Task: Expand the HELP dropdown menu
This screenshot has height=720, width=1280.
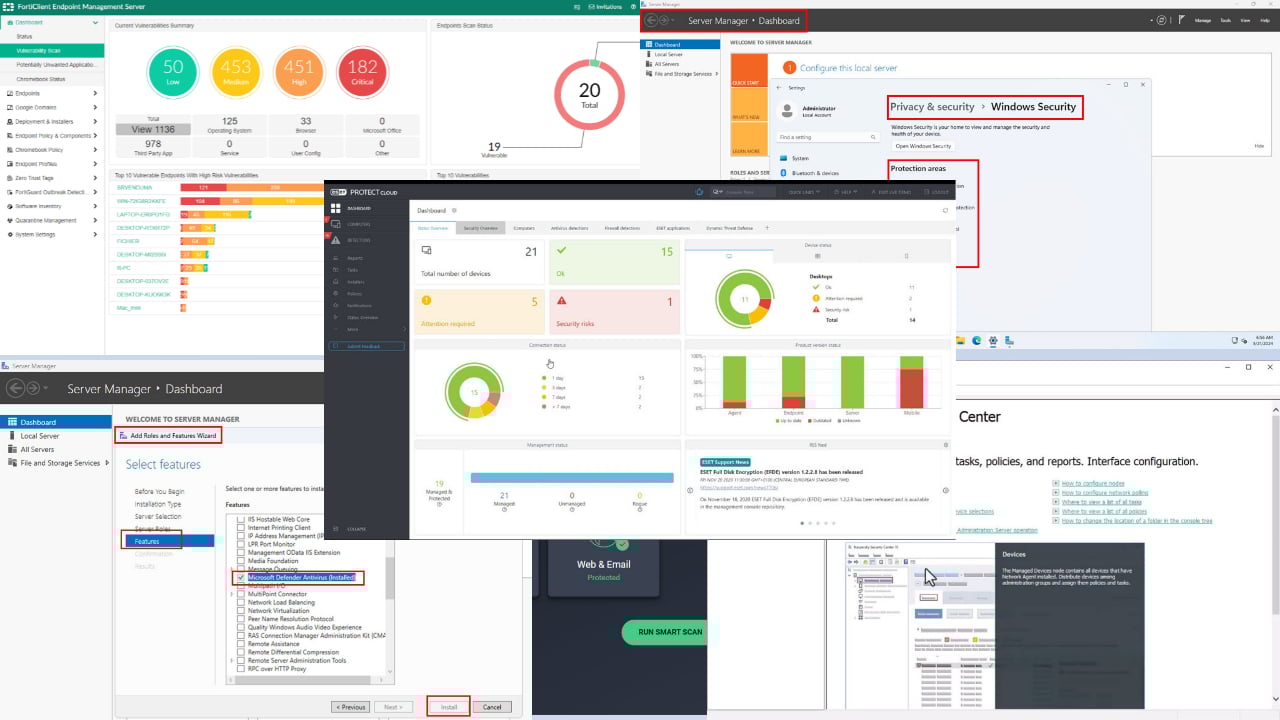Action: click(843, 192)
